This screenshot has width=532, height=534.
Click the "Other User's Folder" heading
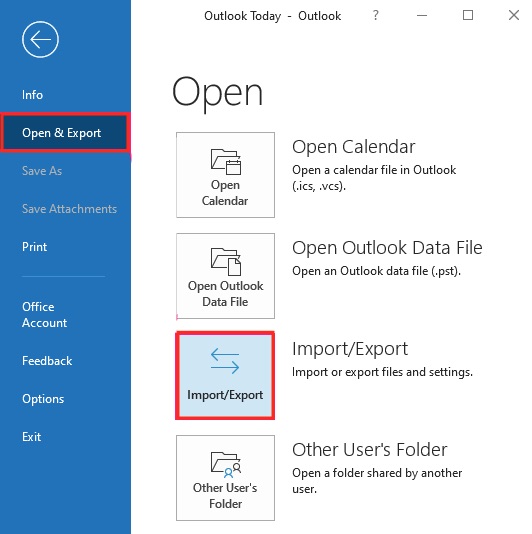[x=370, y=450]
